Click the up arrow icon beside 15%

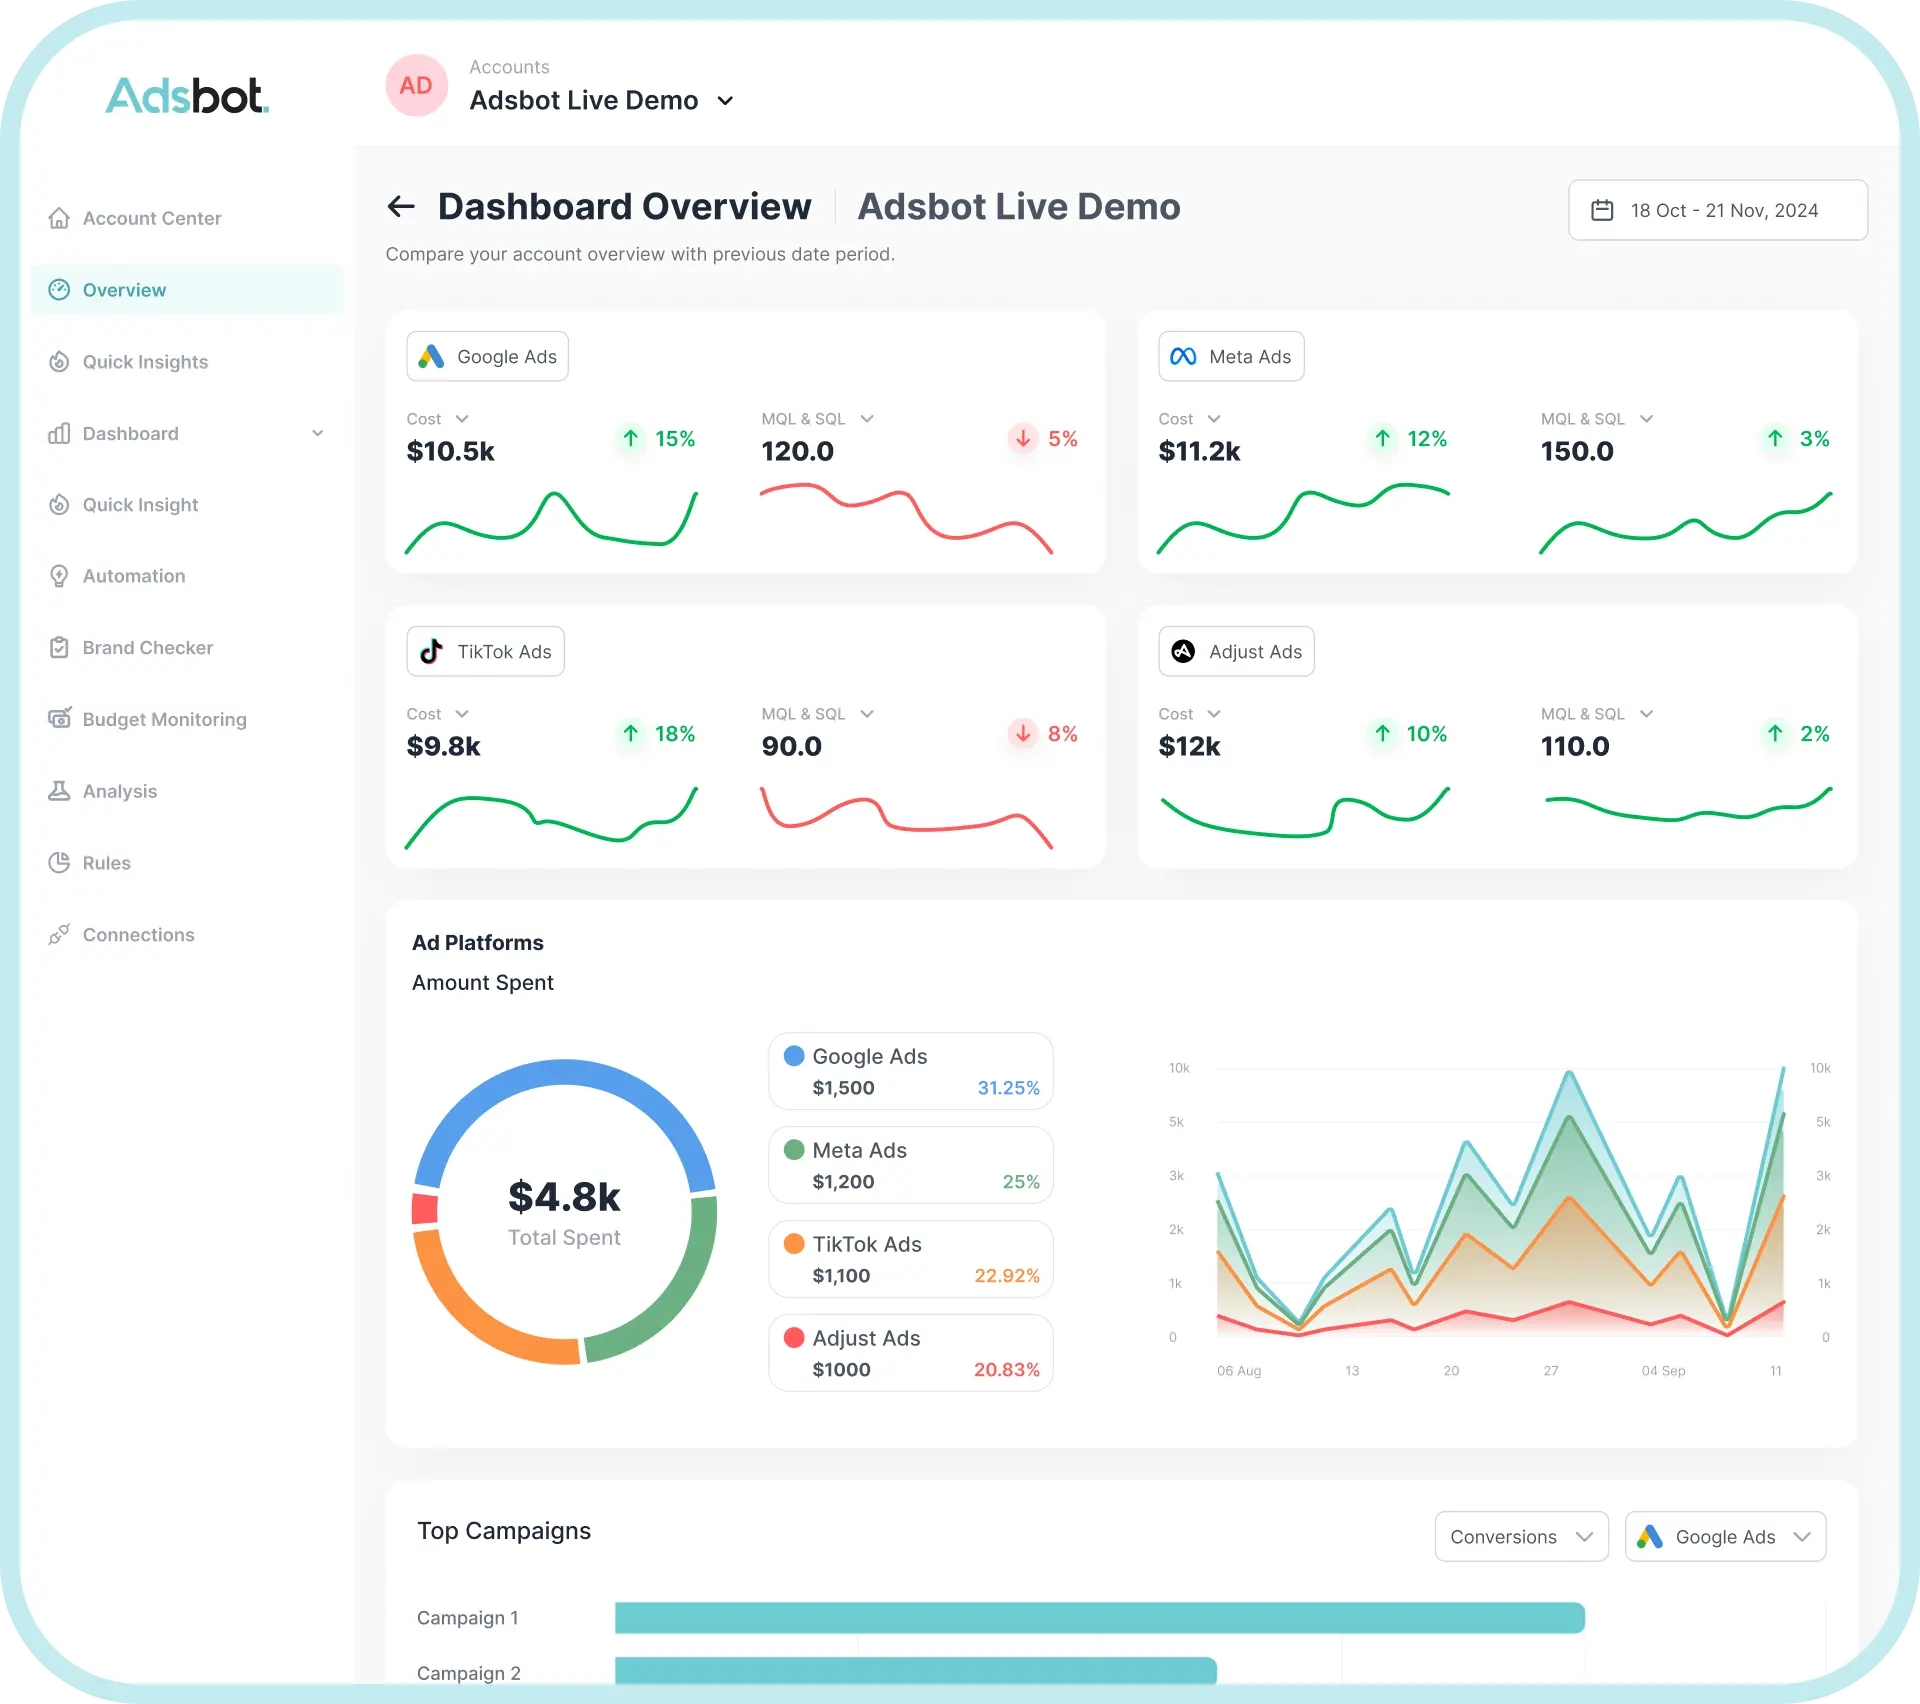point(631,438)
